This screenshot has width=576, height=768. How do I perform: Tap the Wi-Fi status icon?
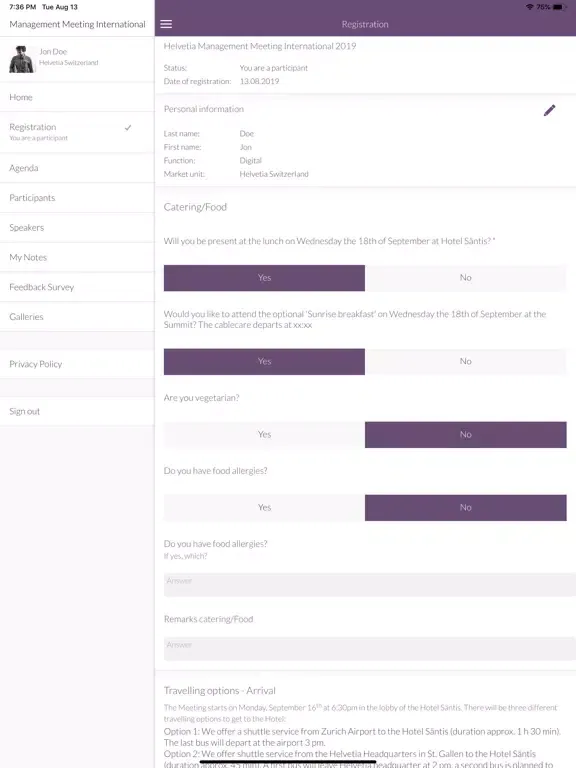529,7
